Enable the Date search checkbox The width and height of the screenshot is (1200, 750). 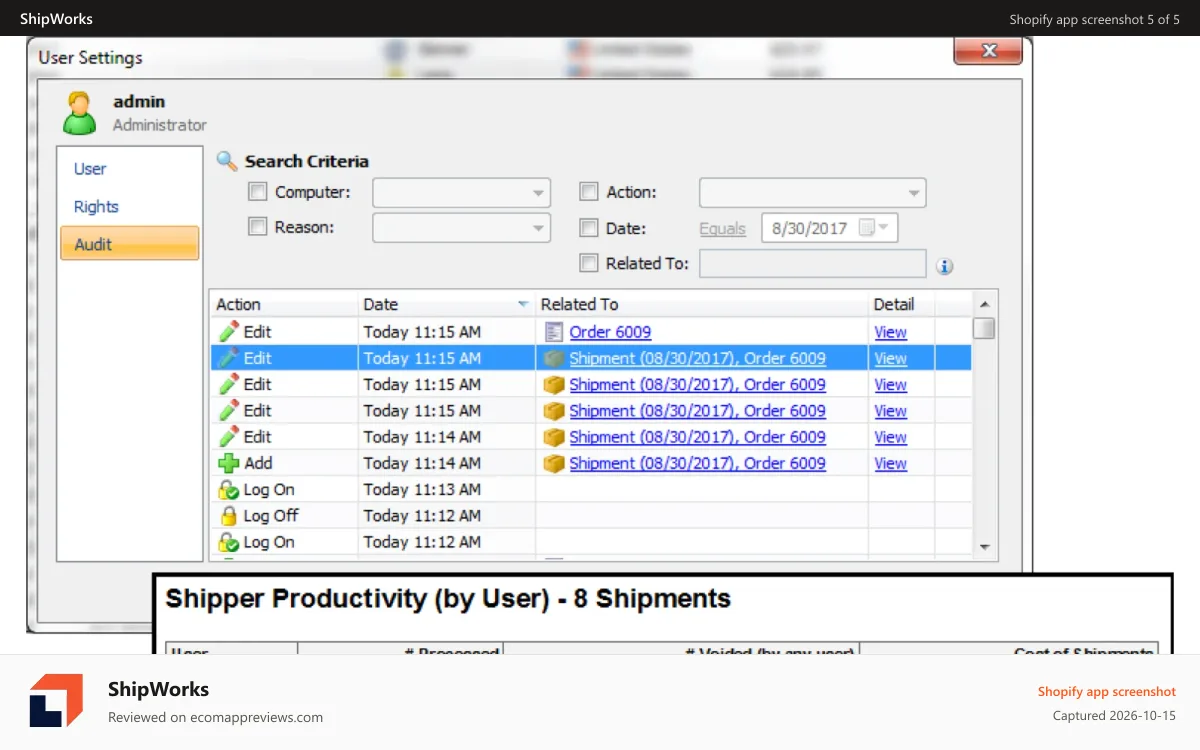click(589, 228)
